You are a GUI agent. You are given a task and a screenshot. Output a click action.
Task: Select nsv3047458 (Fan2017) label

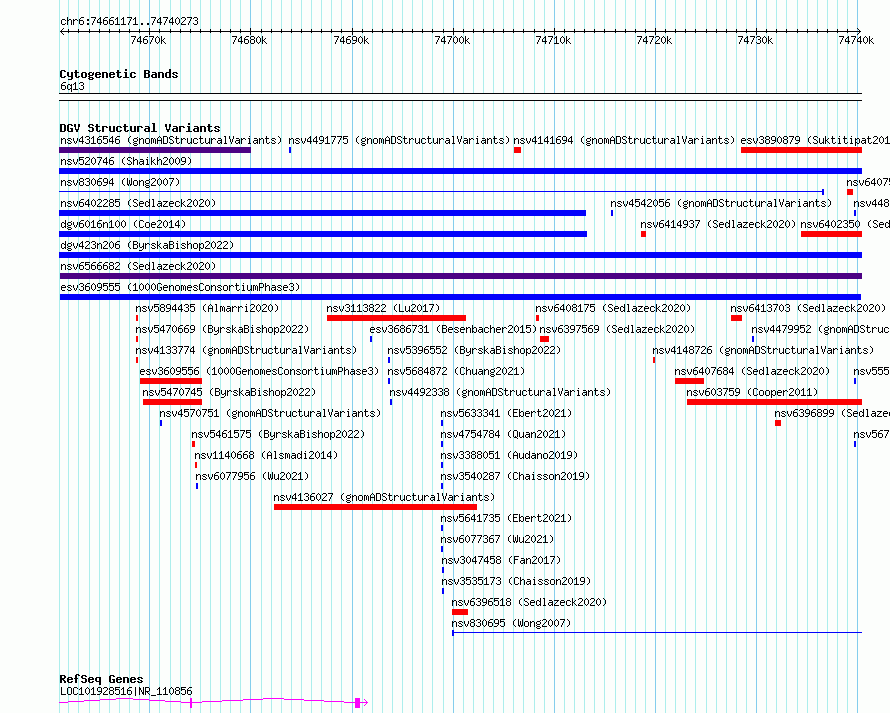pyautogui.click(x=501, y=560)
